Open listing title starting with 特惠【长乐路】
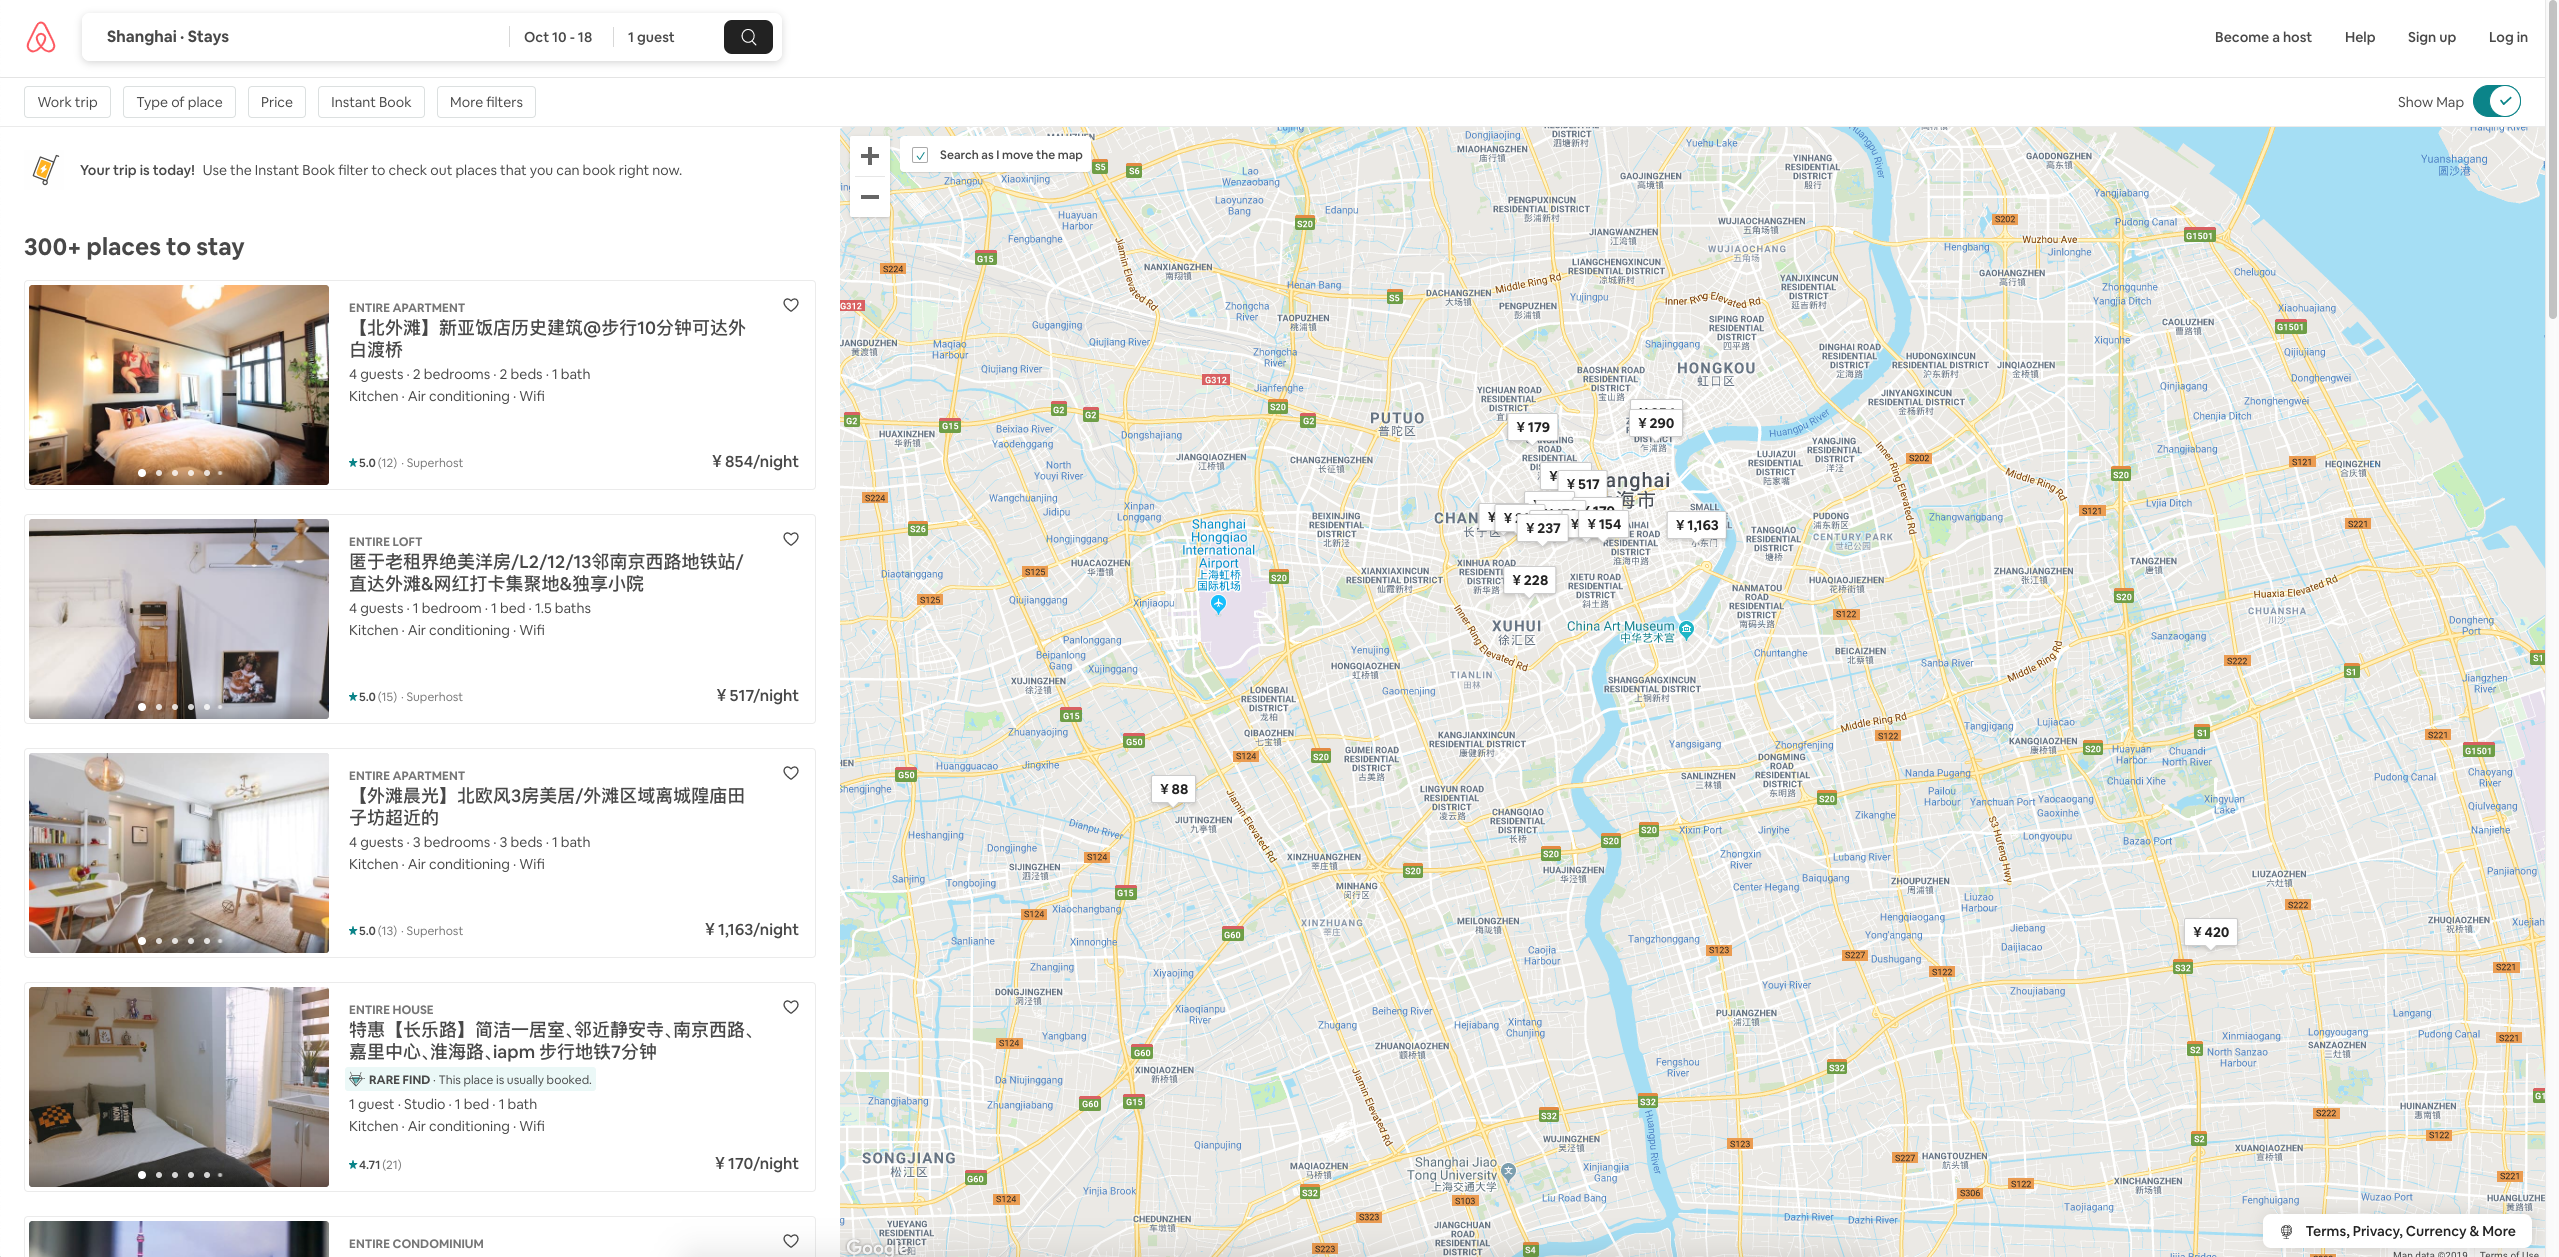Viewport: 2559px width, 1257px height. click(551, 1040)
